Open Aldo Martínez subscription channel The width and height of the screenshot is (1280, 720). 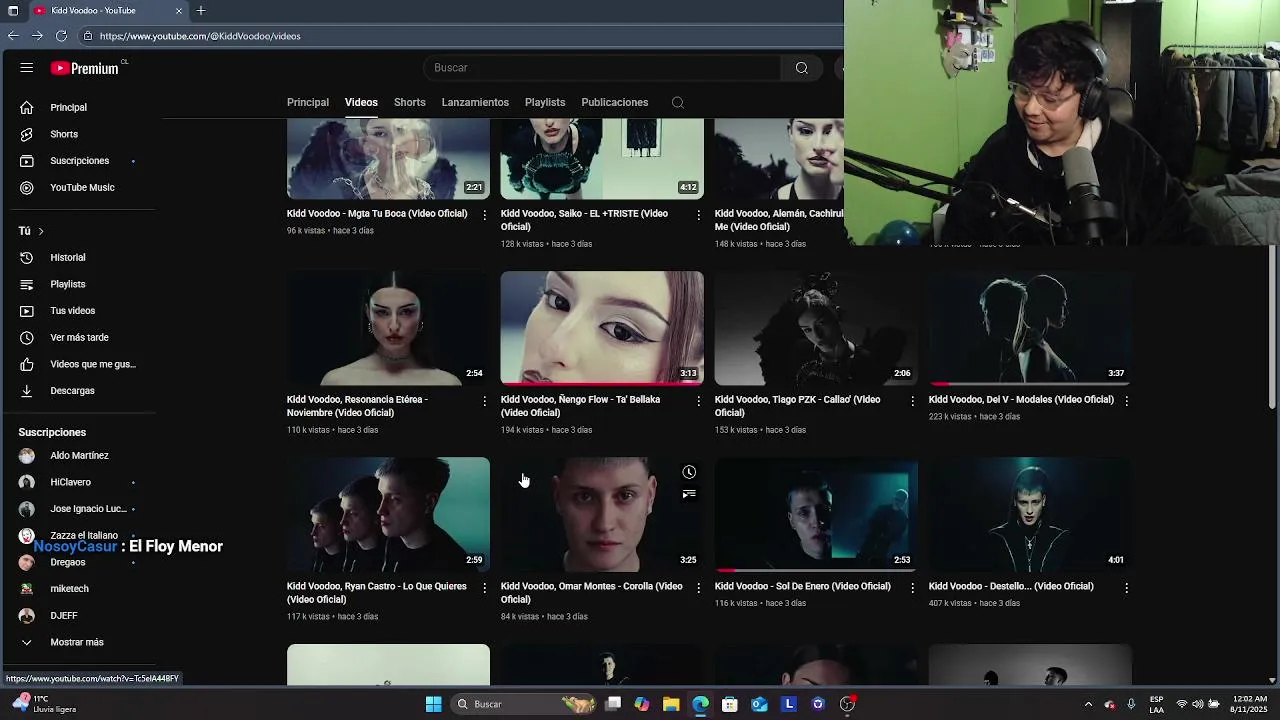78,455
